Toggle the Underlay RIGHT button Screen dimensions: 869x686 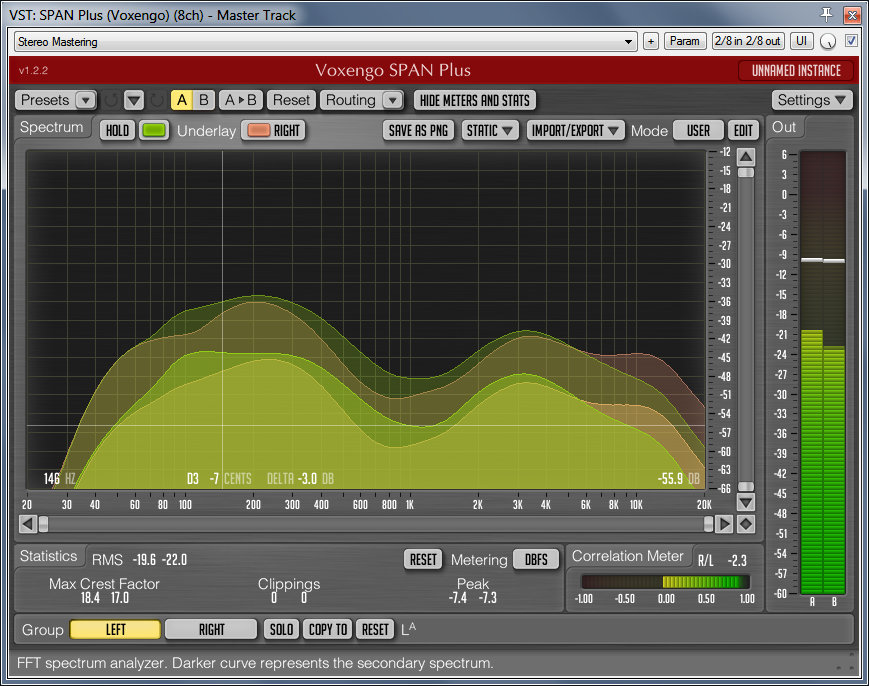pos(274,131)
